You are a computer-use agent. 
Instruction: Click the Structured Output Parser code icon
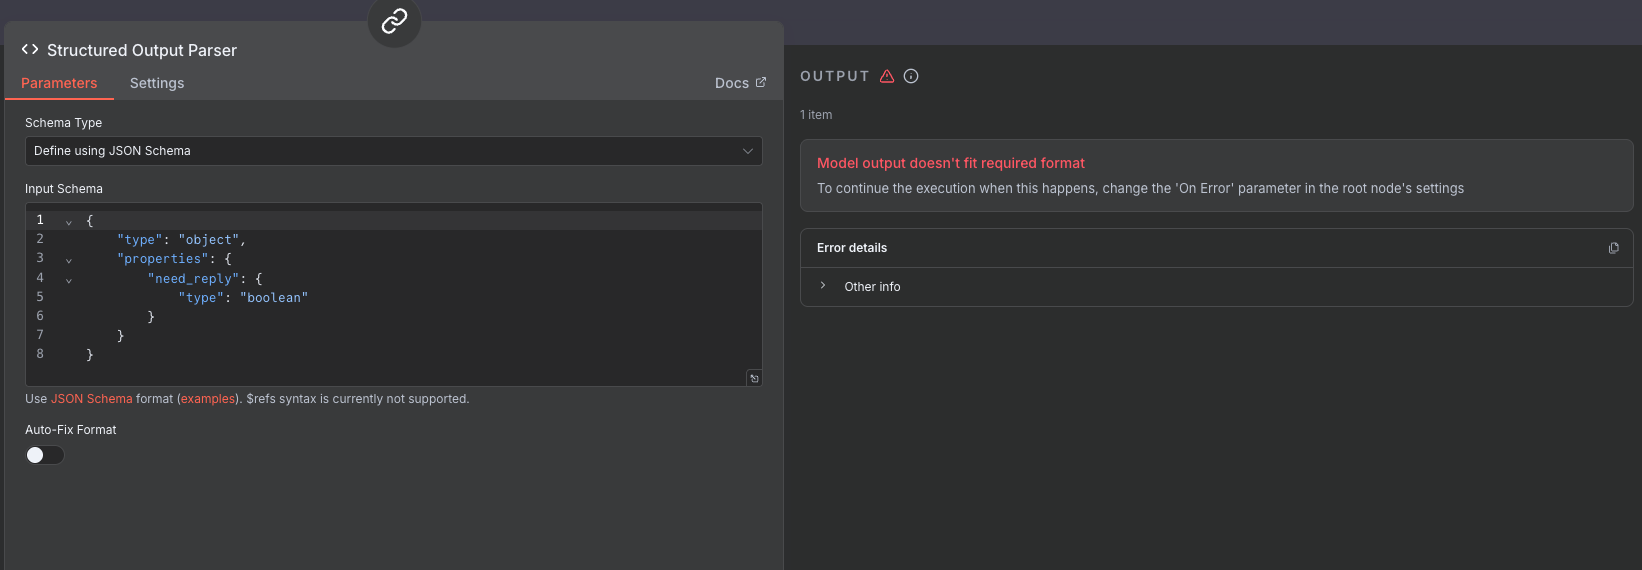click(30, 49)
